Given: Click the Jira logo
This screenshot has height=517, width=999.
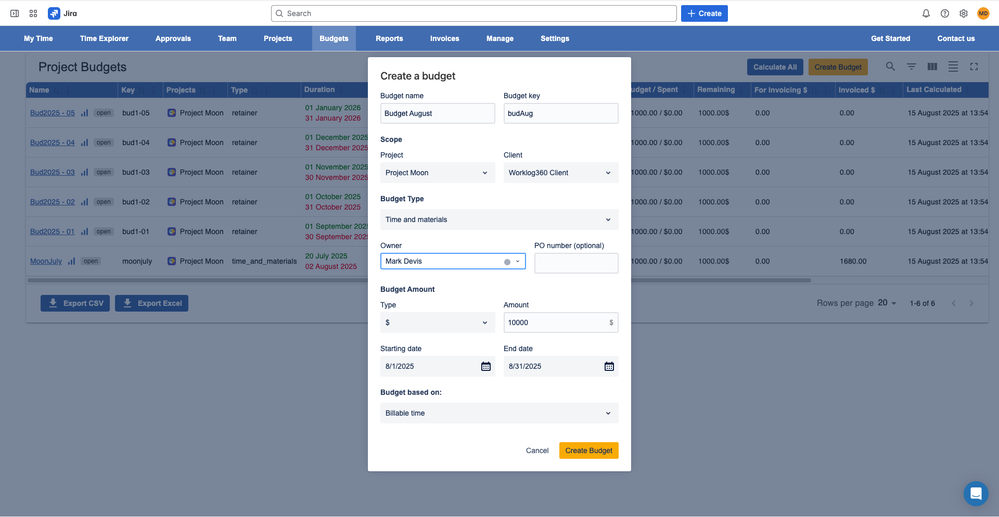Looking at the screenshot, I should (62, 13).
